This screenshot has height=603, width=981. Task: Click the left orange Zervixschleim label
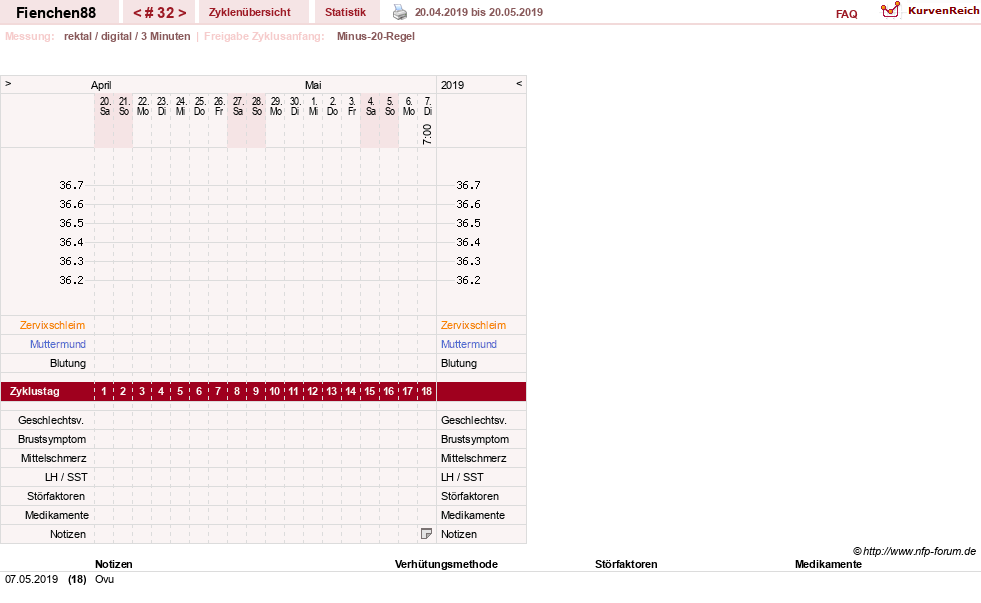pos(53,325)
